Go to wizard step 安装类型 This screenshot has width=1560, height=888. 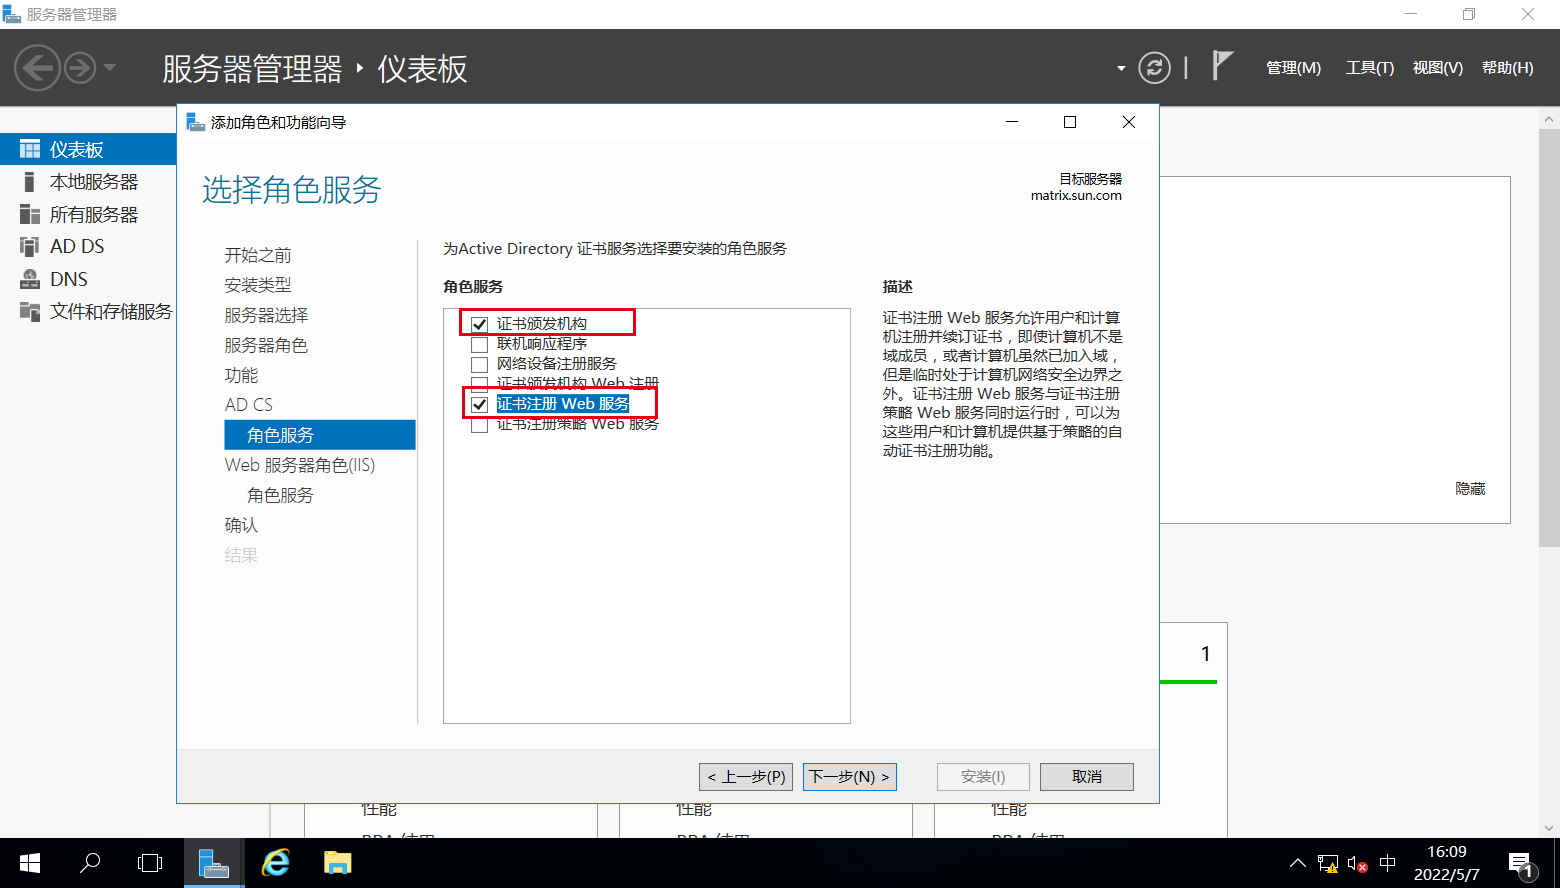(x=258, y=285)
